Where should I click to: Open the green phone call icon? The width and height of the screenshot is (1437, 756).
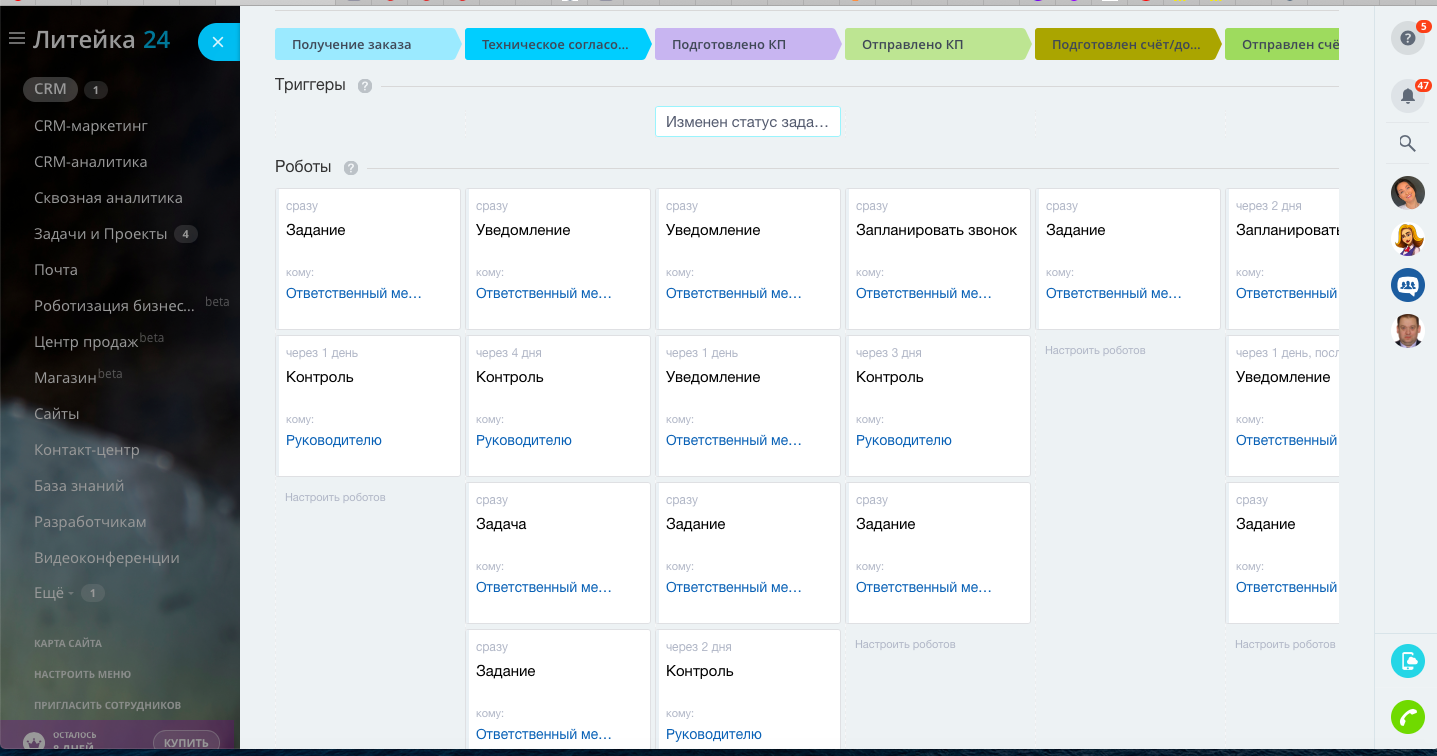tap(1407, 717)
